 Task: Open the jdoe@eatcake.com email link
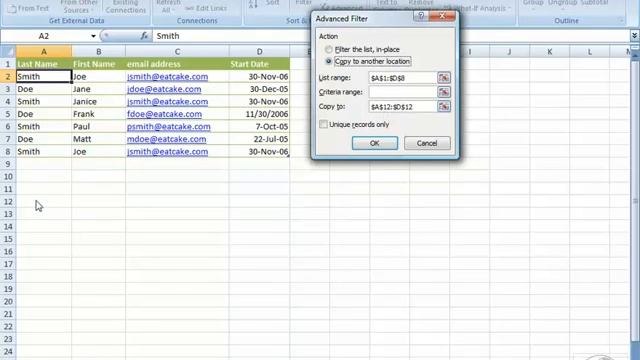[x=164, y=89]
